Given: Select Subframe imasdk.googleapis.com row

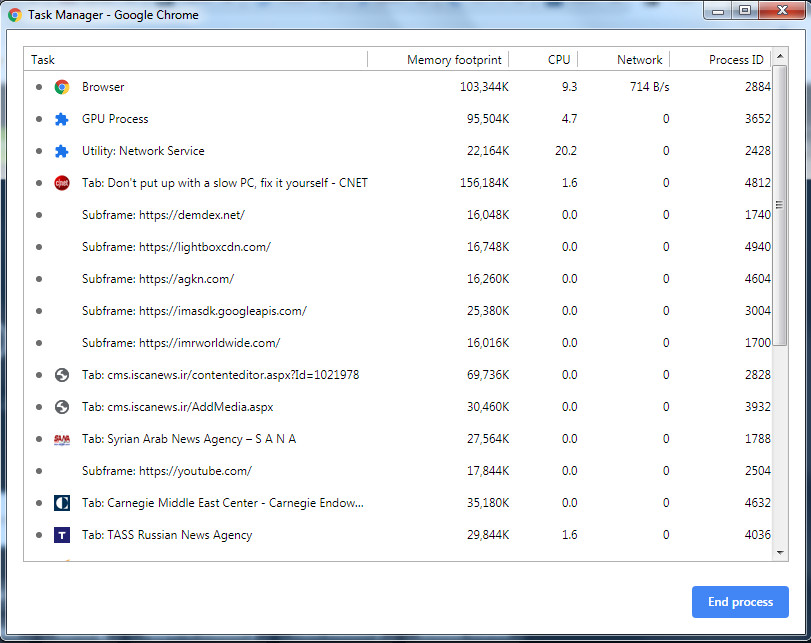Looking at the screenshot, I should (398, 311).
